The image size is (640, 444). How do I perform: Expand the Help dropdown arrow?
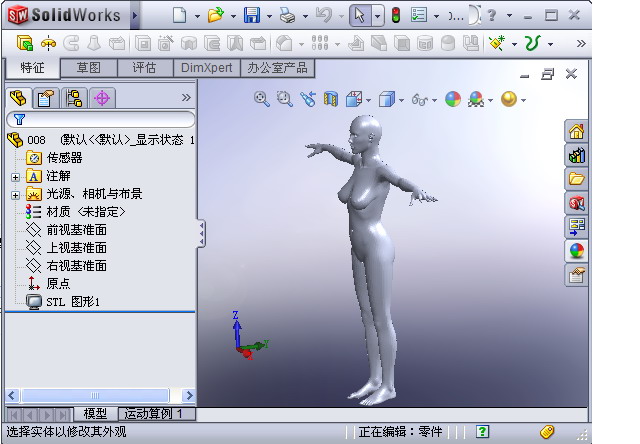[x=509, y=16]
